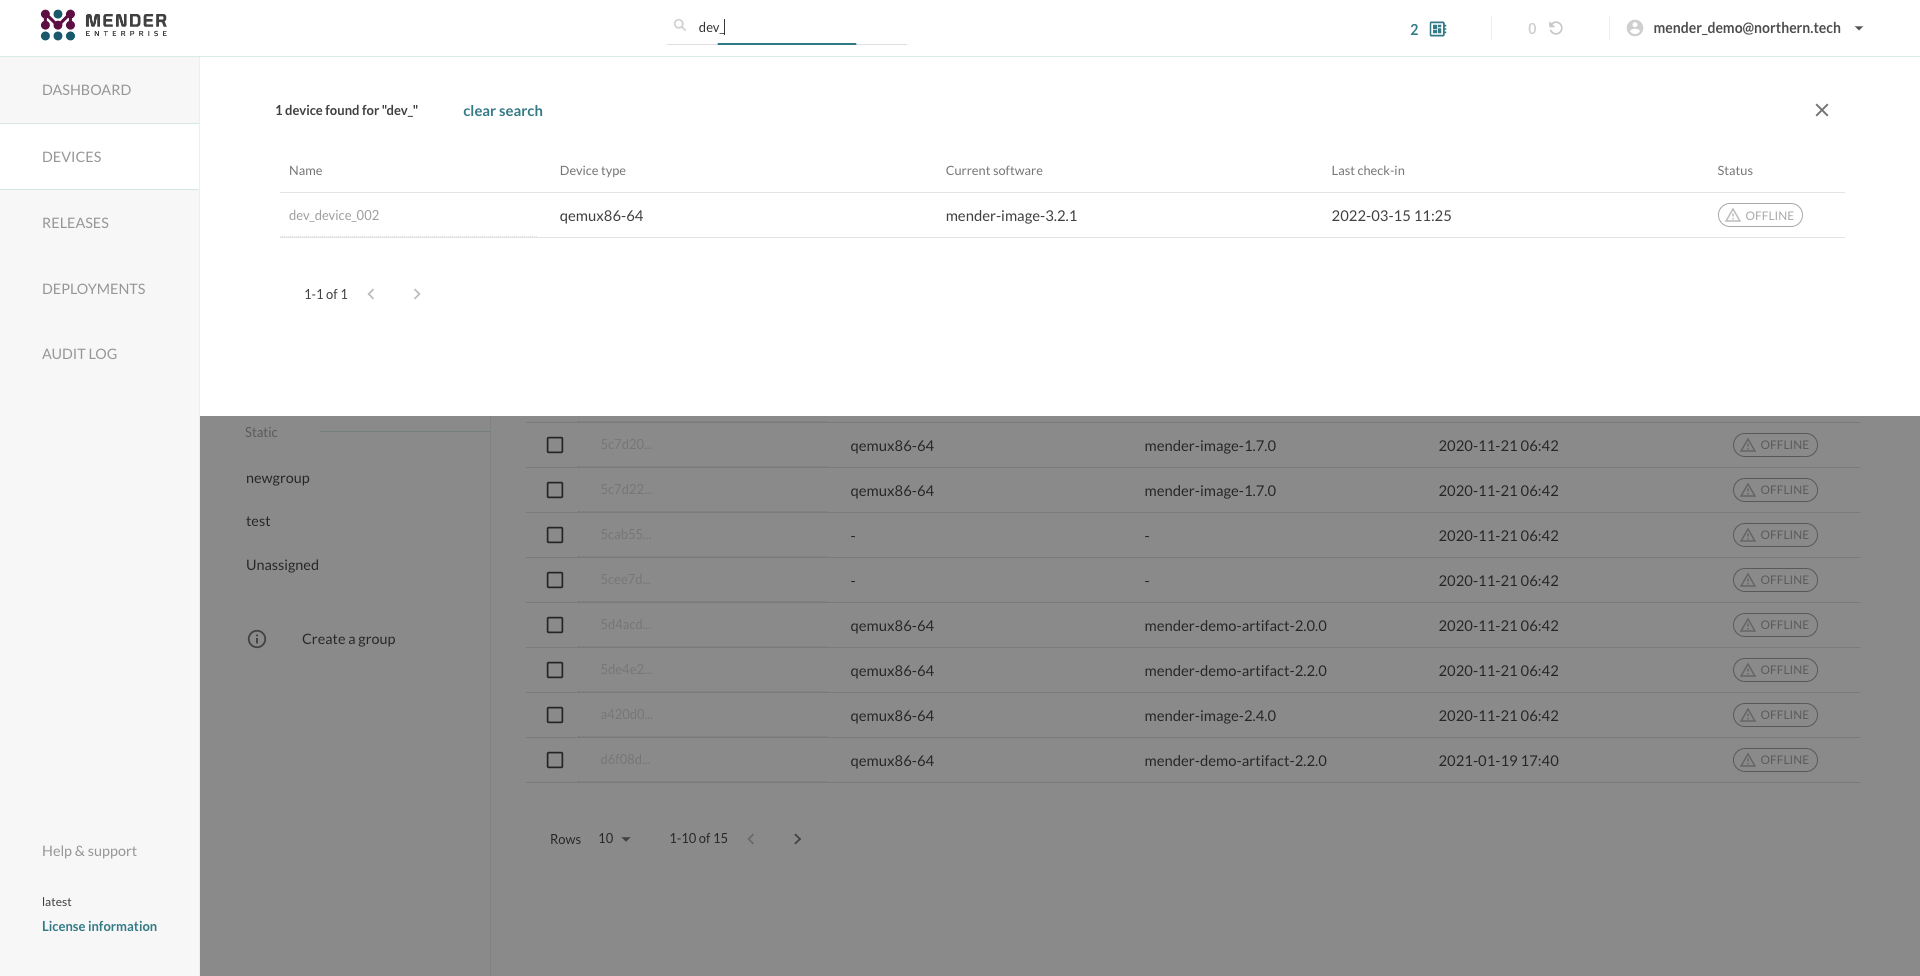The image size is (1920, 976).
Task: Click the clear search link
Action: pyautogui.click(x=502, y=110)
